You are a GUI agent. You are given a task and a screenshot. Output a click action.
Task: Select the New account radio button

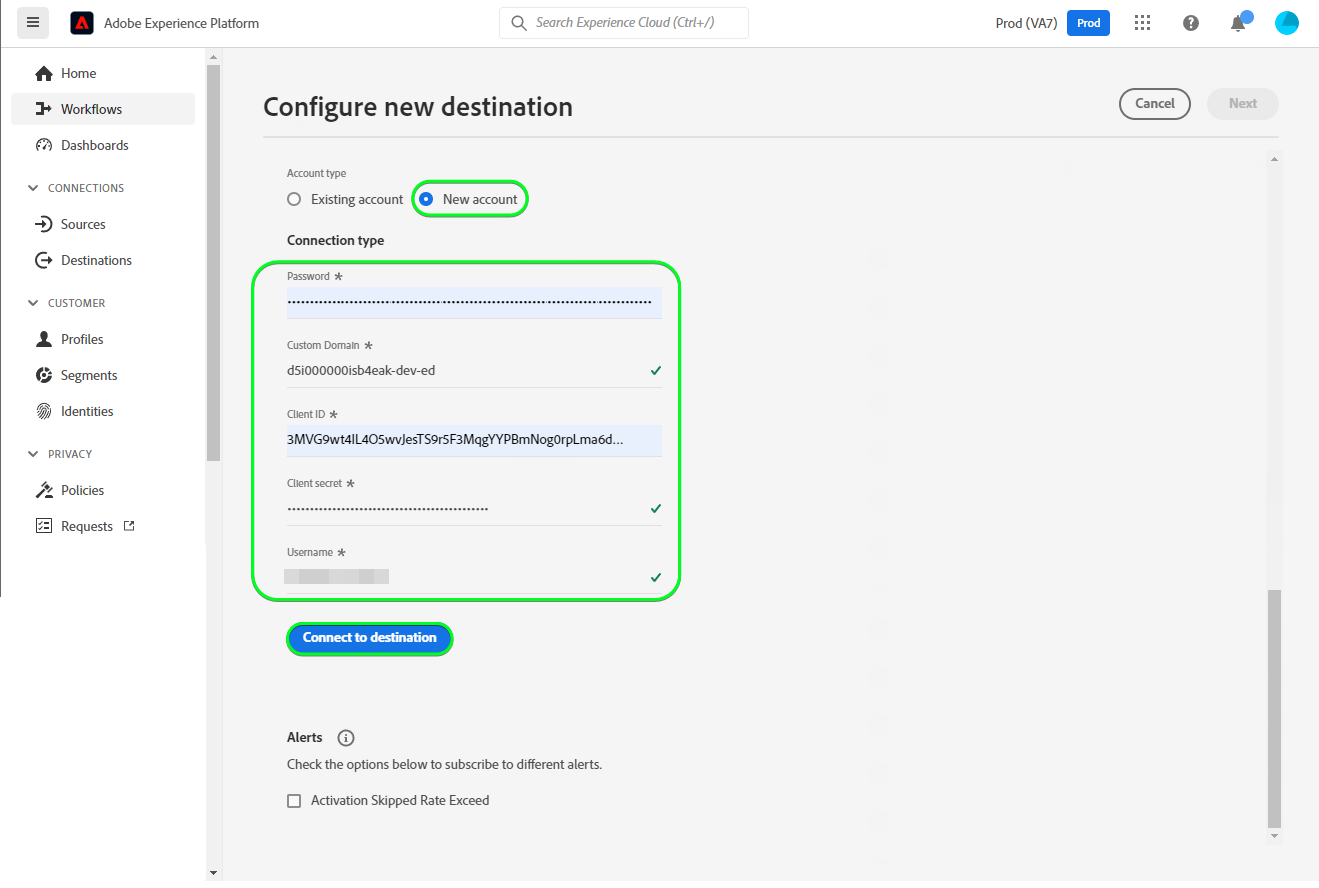point(426,199)
